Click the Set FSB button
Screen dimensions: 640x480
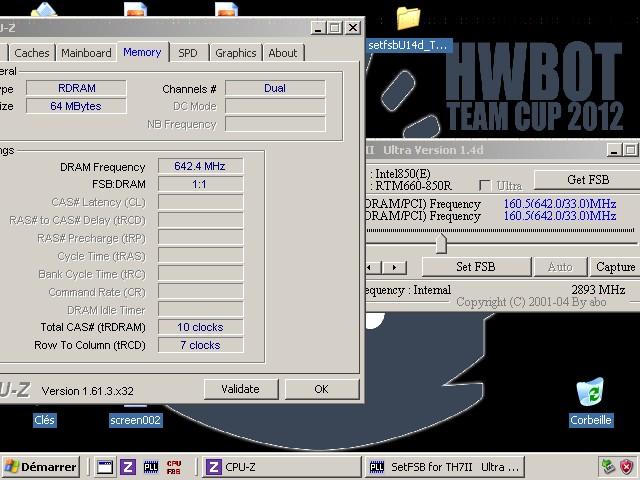point(476,267)
